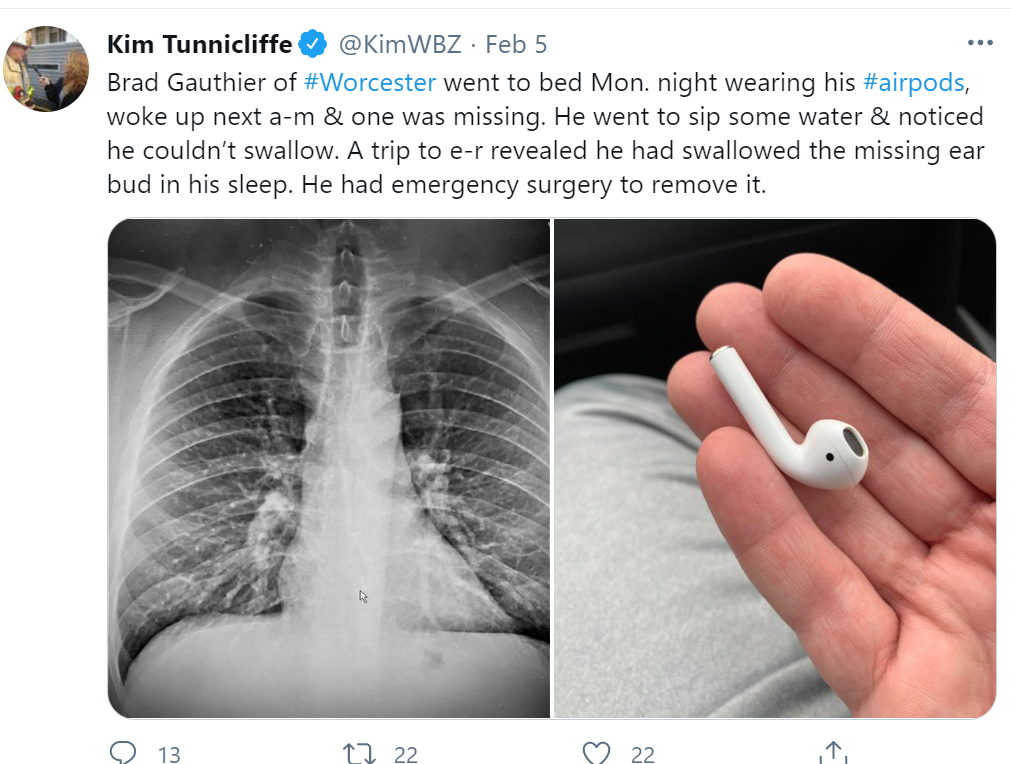Click the Kim Tunnicliffe display name

click(199, 44)
